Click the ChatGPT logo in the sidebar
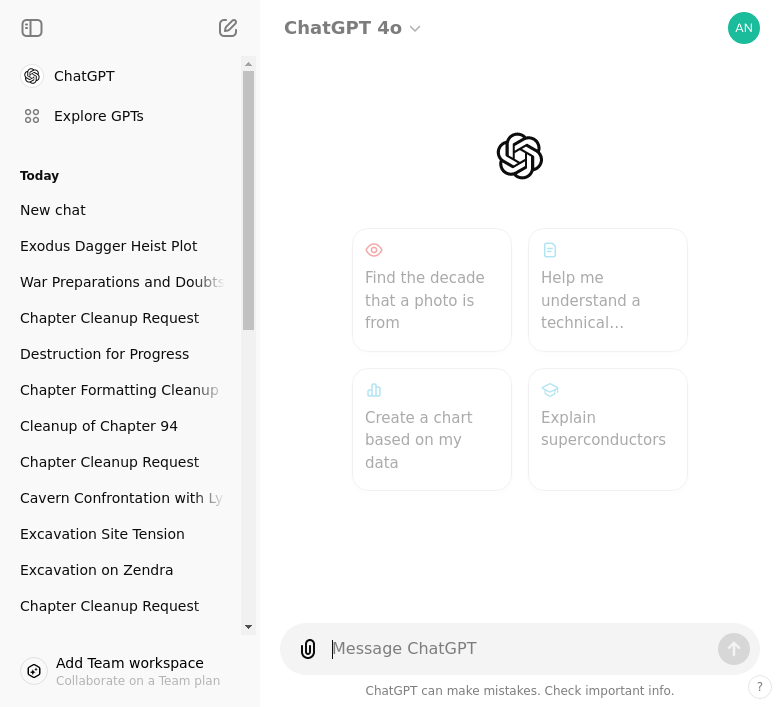The image size is (780, 707). click(x=32, y=76)
